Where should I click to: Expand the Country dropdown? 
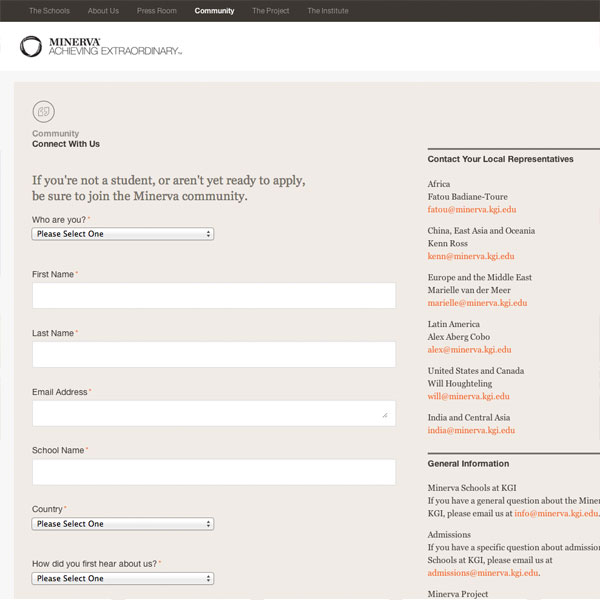[123, 524]
